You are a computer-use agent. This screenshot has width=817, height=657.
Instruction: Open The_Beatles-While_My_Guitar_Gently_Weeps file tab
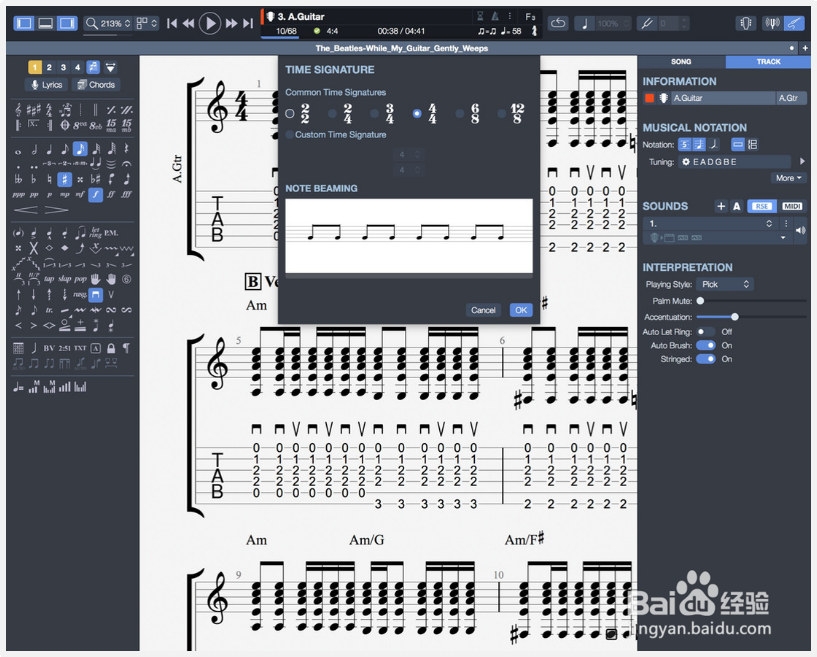(x=401, y=48)
